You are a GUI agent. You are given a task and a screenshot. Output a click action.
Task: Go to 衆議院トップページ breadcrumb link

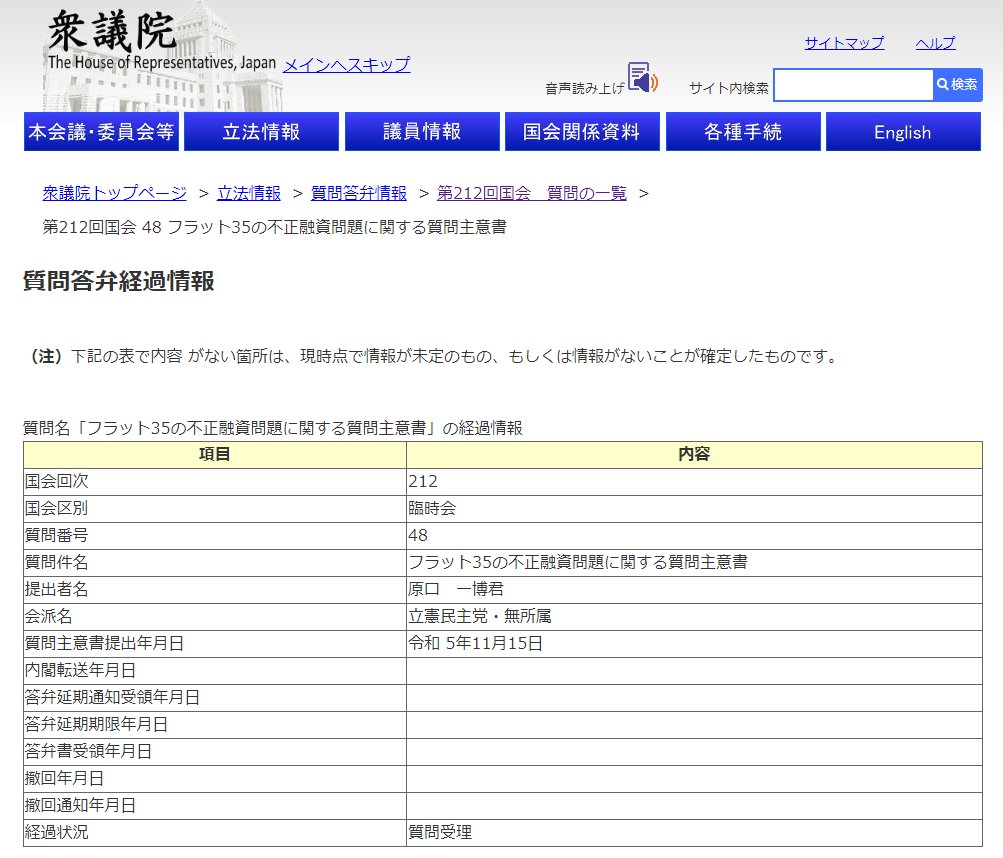point(115,193)
